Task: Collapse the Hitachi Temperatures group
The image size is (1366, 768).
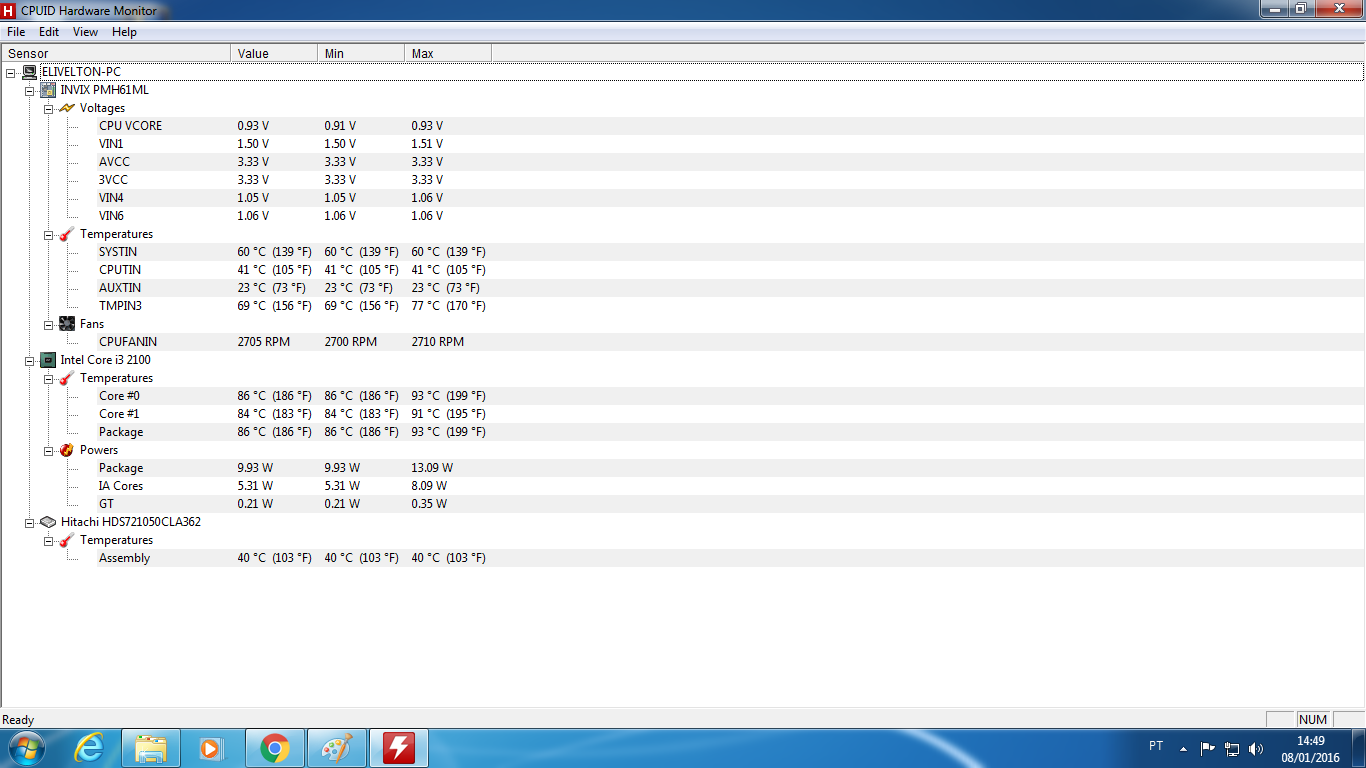Action: pyautogui.click(x=48, y=540)
